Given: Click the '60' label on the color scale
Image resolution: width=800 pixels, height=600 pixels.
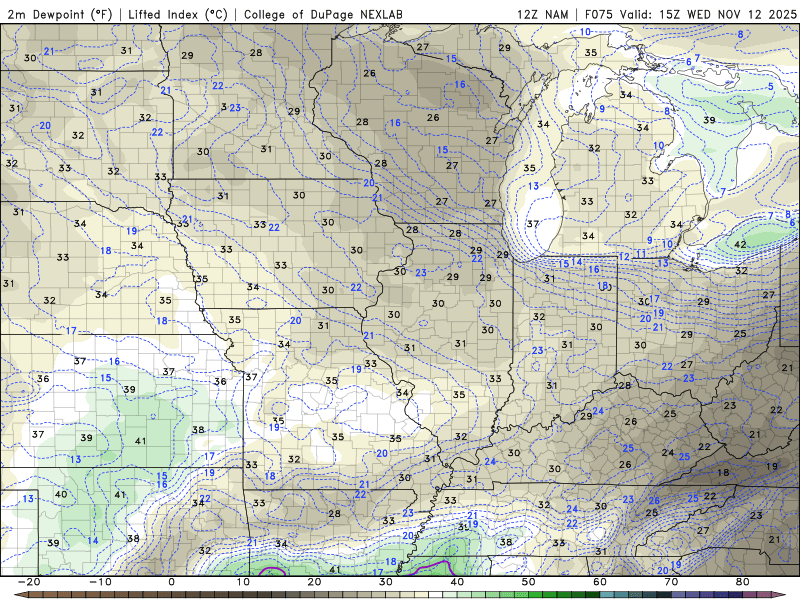Looking at the screenshot, I should pos(600,582).
